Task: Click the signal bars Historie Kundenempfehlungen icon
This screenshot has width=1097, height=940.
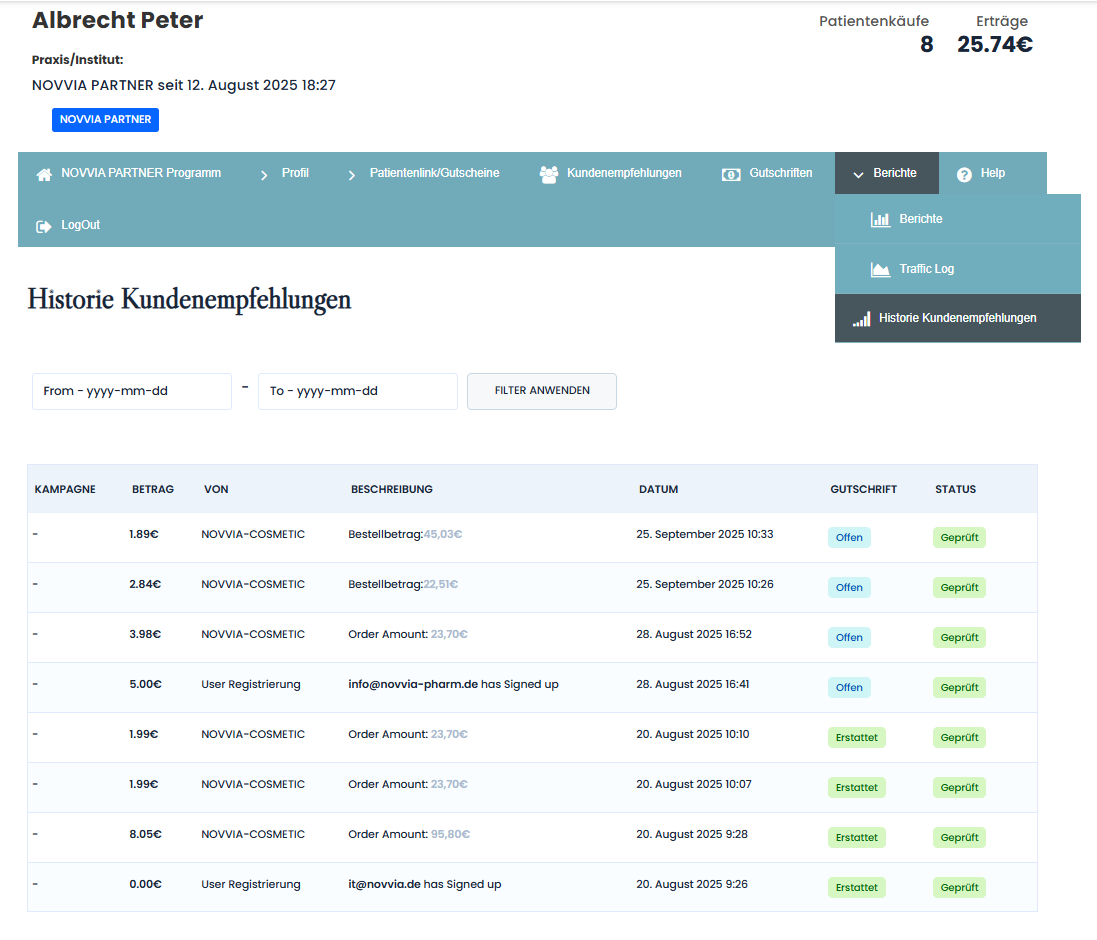Action: (861, 319)
